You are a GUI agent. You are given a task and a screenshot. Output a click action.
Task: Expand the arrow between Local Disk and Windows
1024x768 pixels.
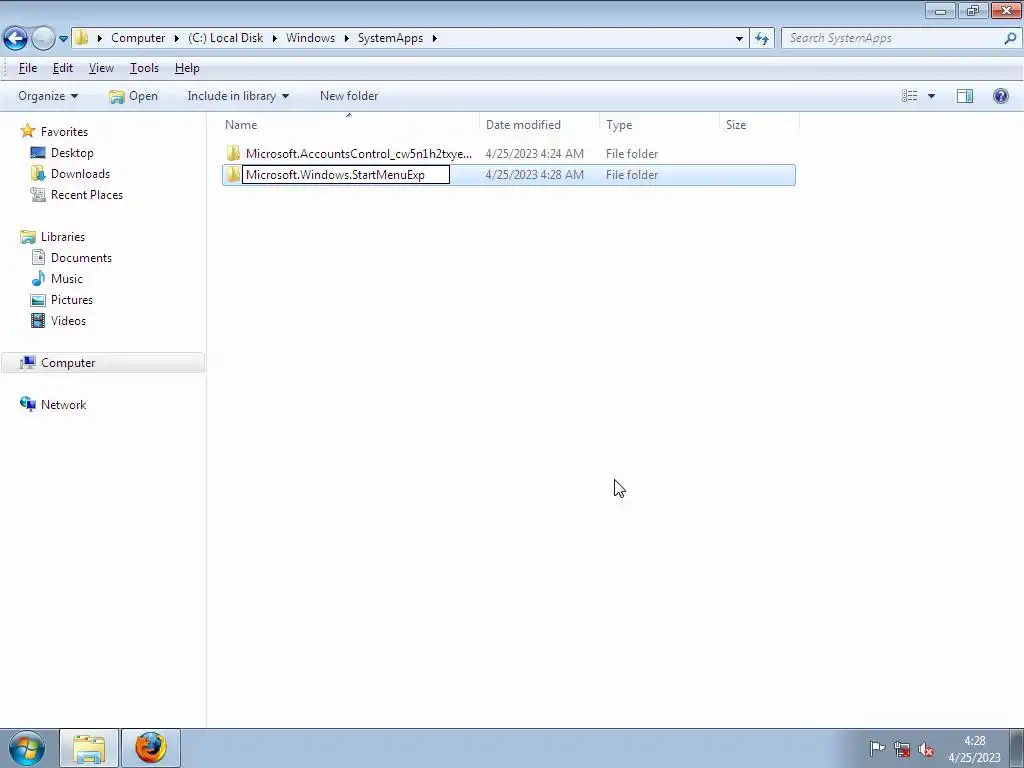[x=274, y=38]
